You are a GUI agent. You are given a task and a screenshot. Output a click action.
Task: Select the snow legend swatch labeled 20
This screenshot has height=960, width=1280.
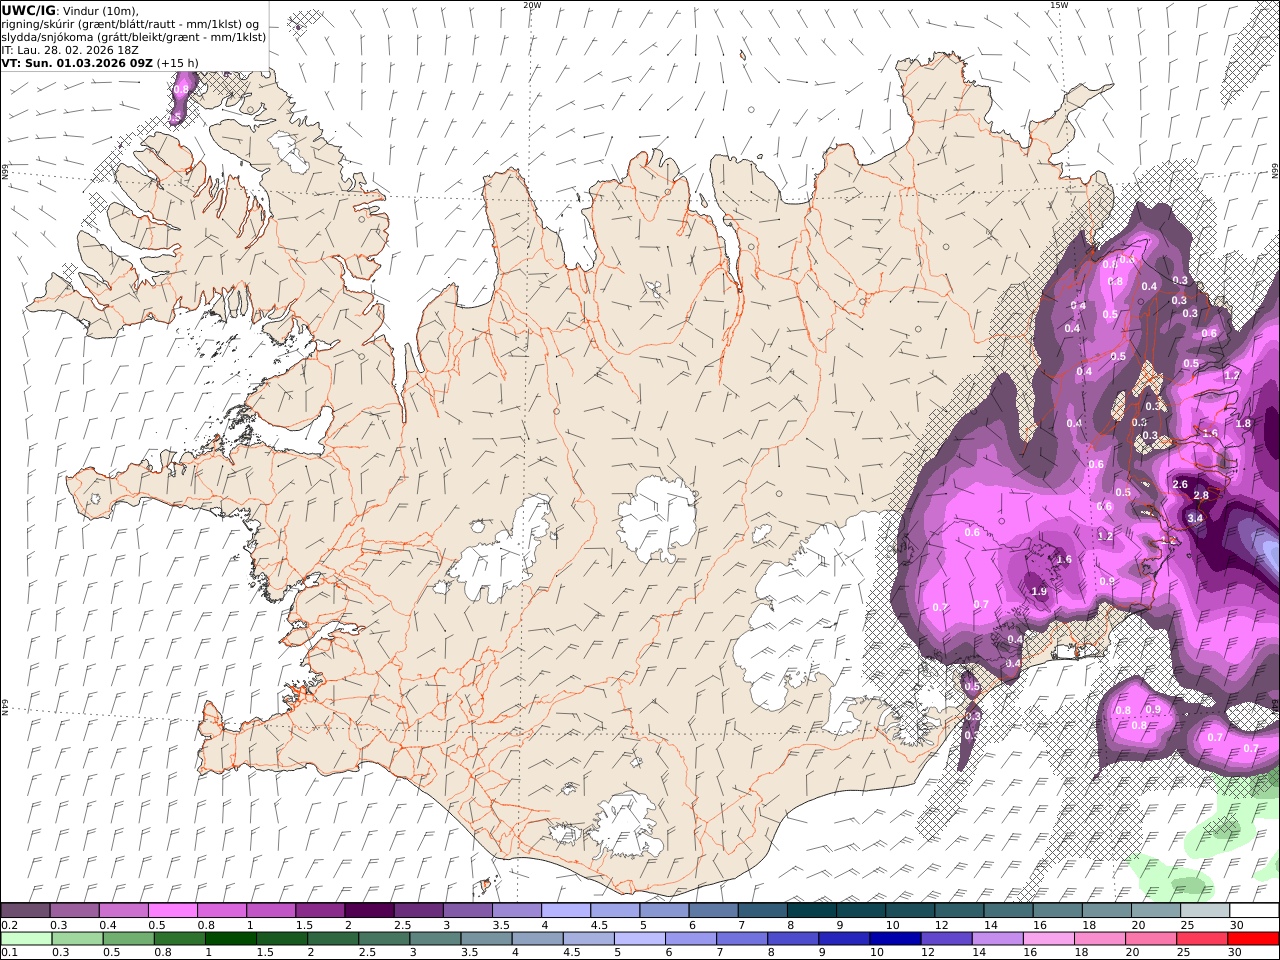[x=1155, y=911]
